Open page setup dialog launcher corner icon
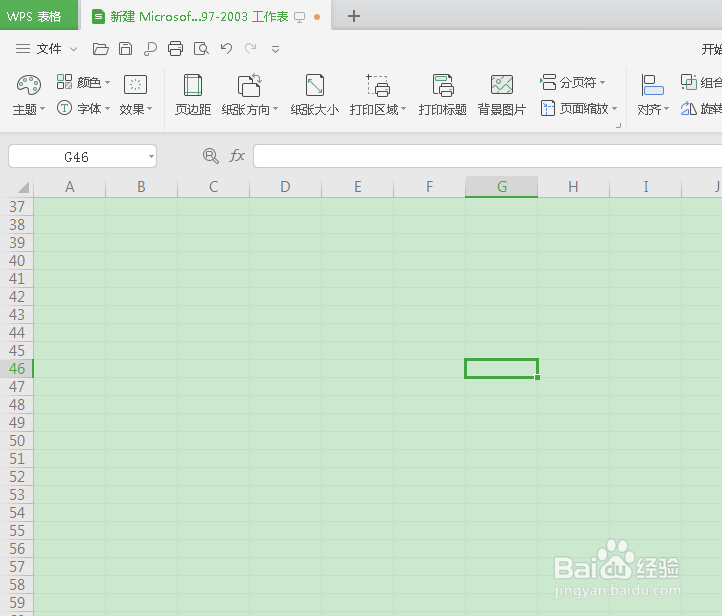This screenshot has width=722, height=616. click(x=618, y=125)
